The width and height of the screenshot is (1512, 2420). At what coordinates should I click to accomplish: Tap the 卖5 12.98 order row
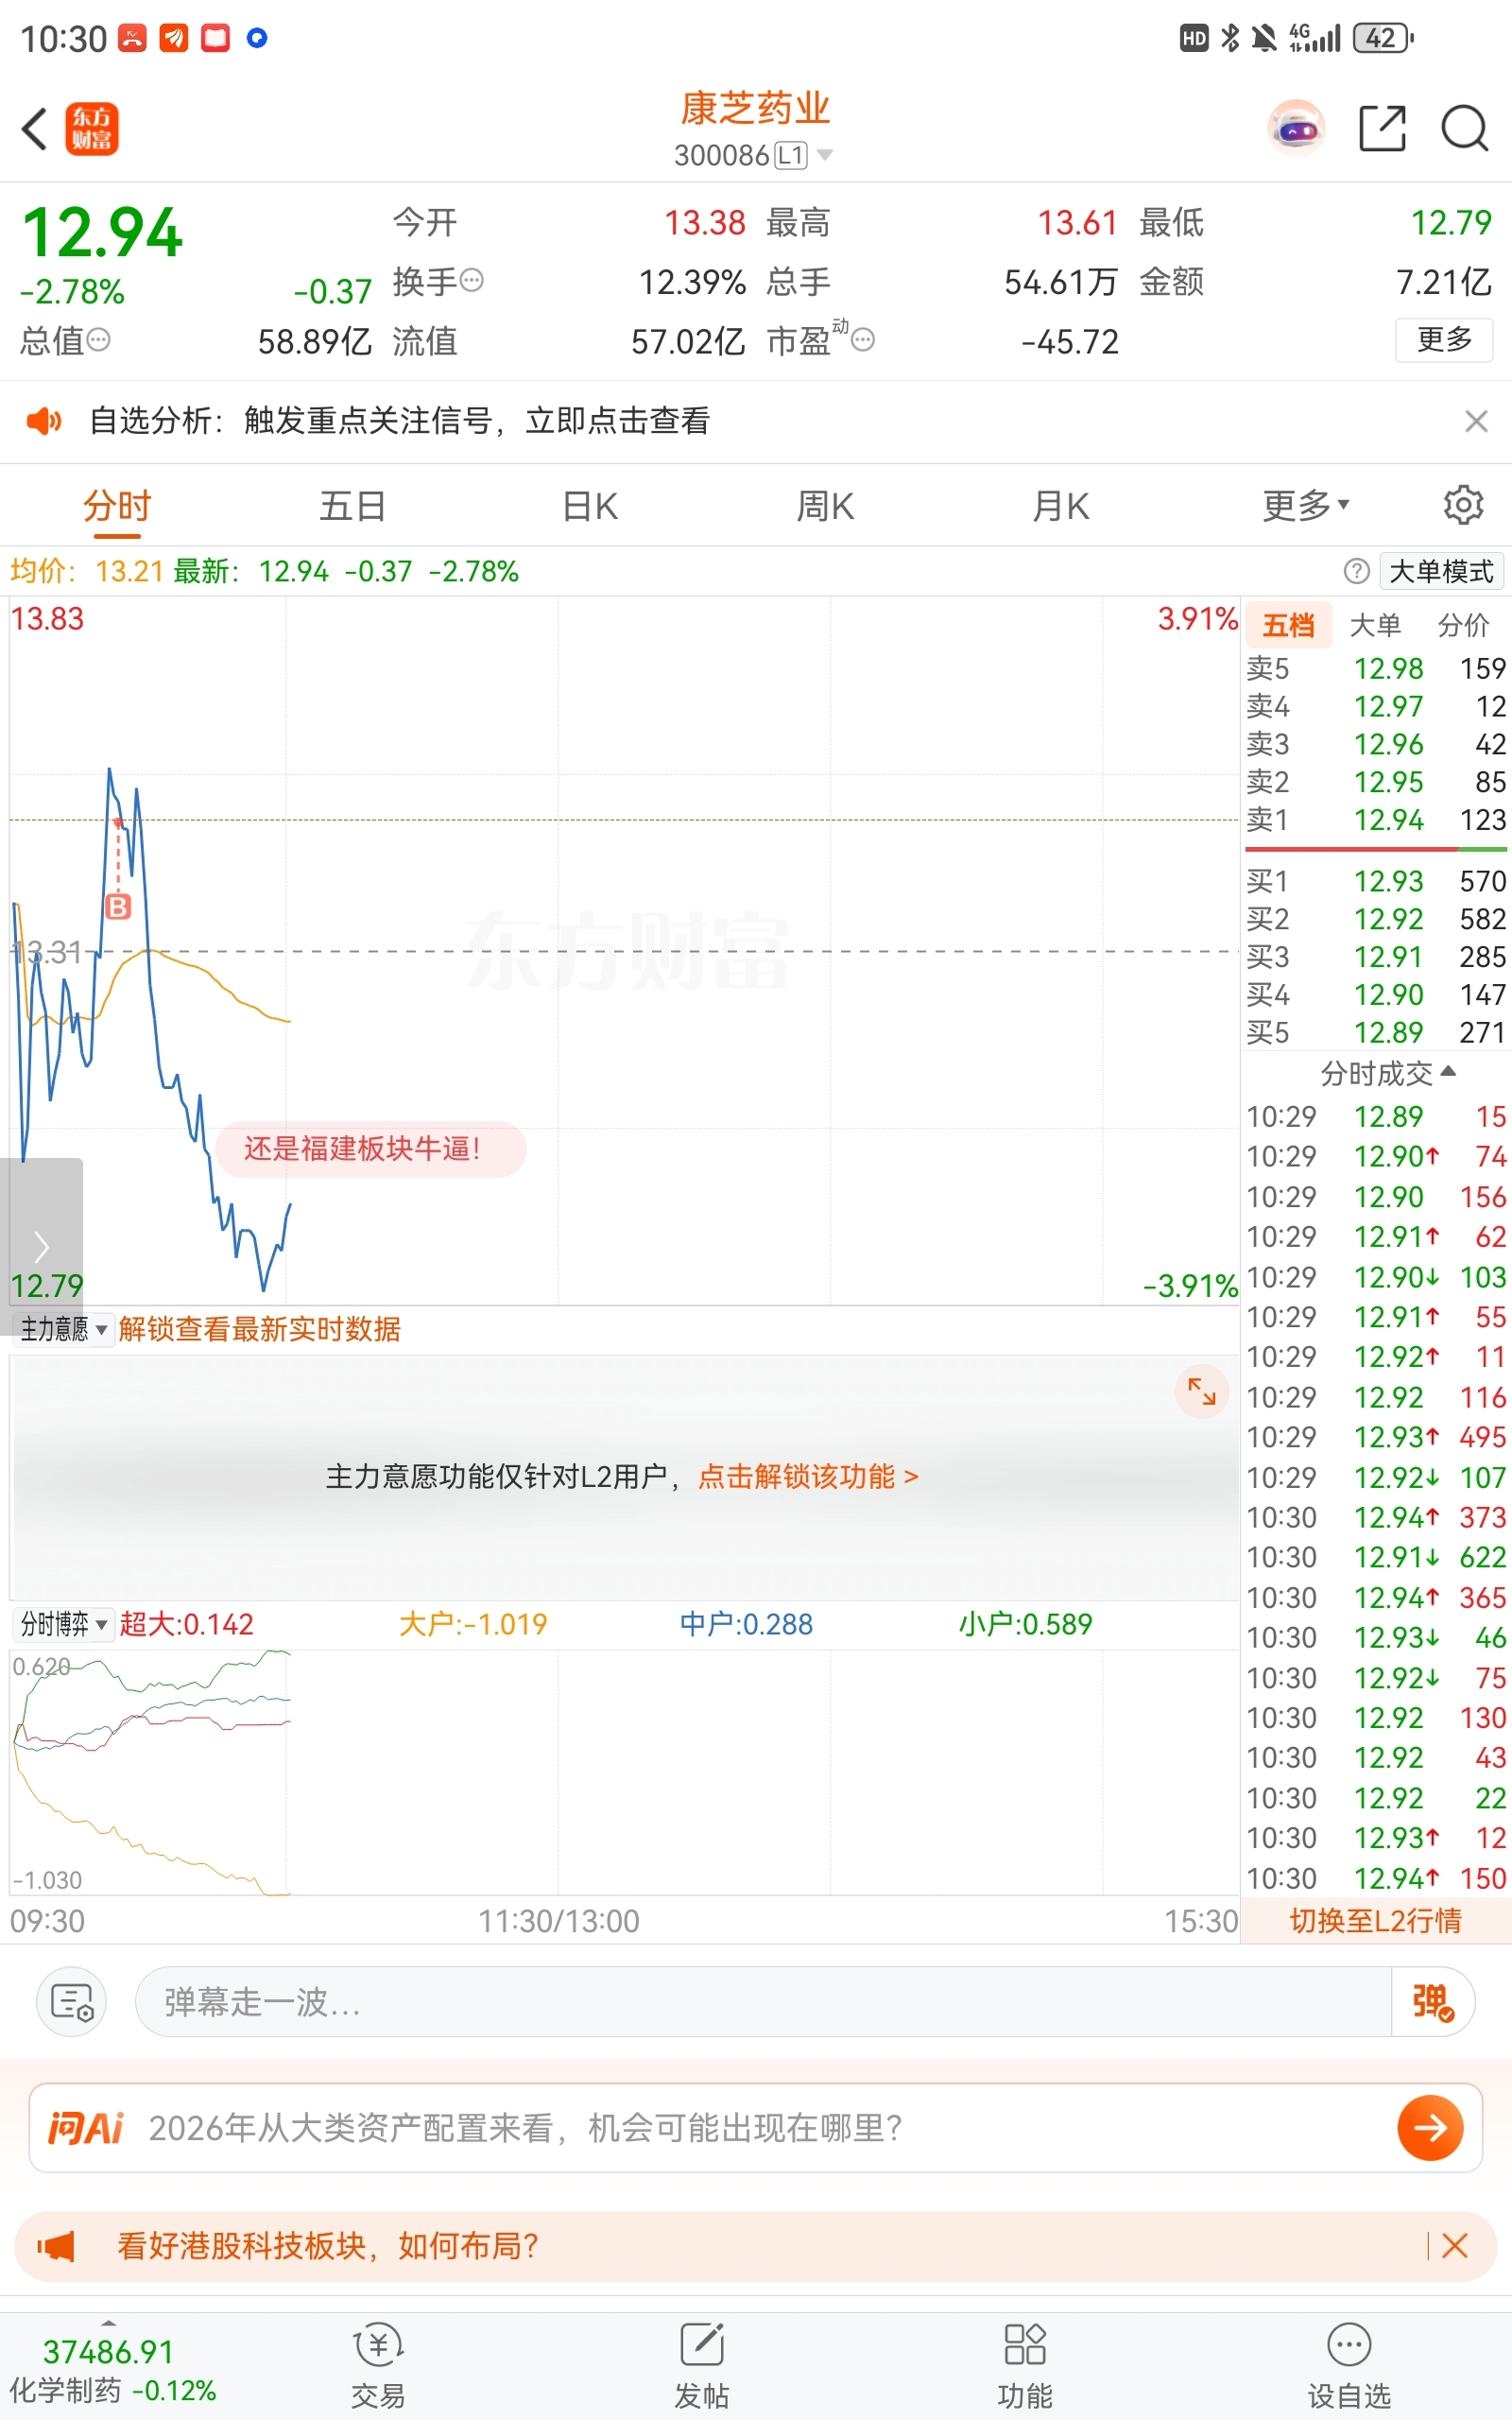[x=1375, y=668]
